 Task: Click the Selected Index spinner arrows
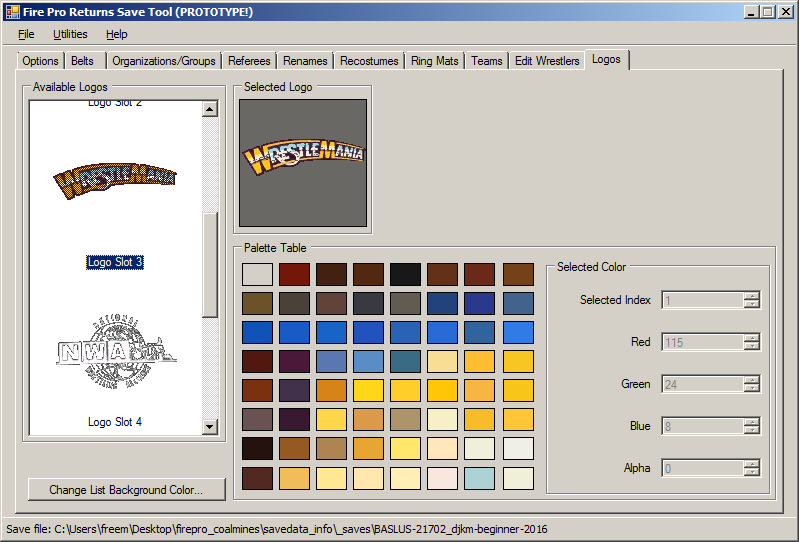click(x=752, y=300)
